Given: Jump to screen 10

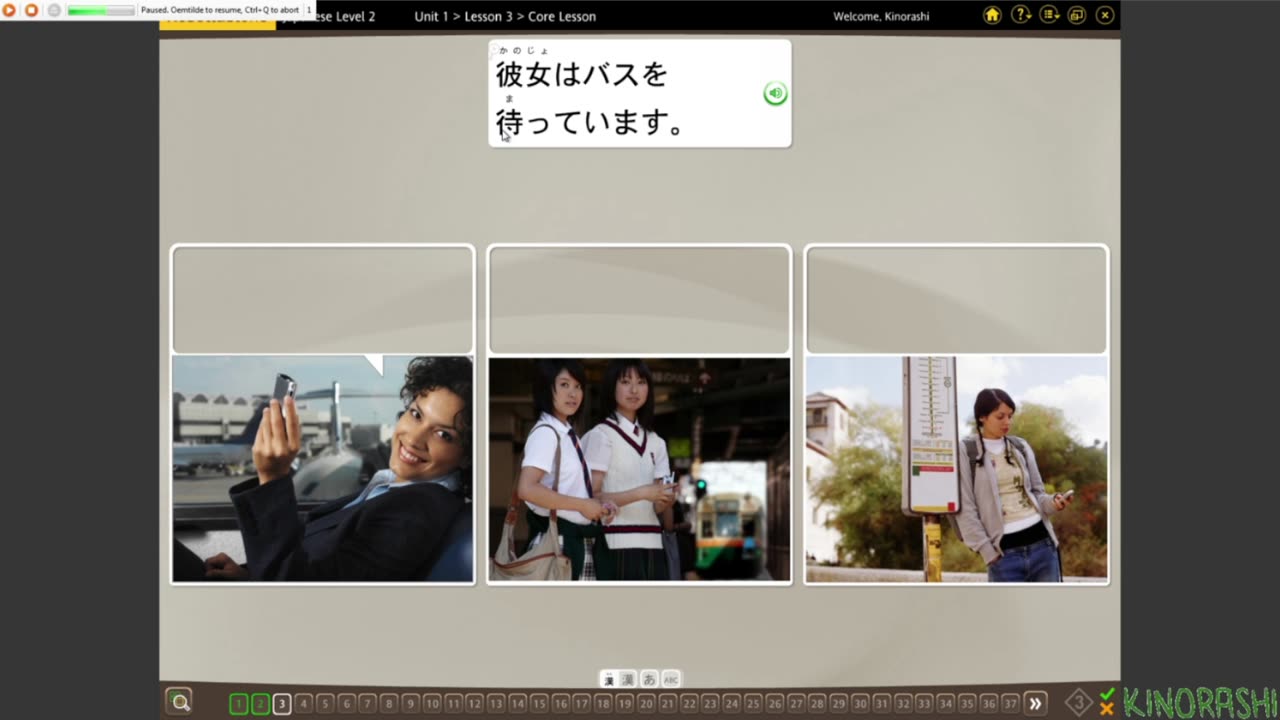Looking at the screenshot, I should (432, 703).
